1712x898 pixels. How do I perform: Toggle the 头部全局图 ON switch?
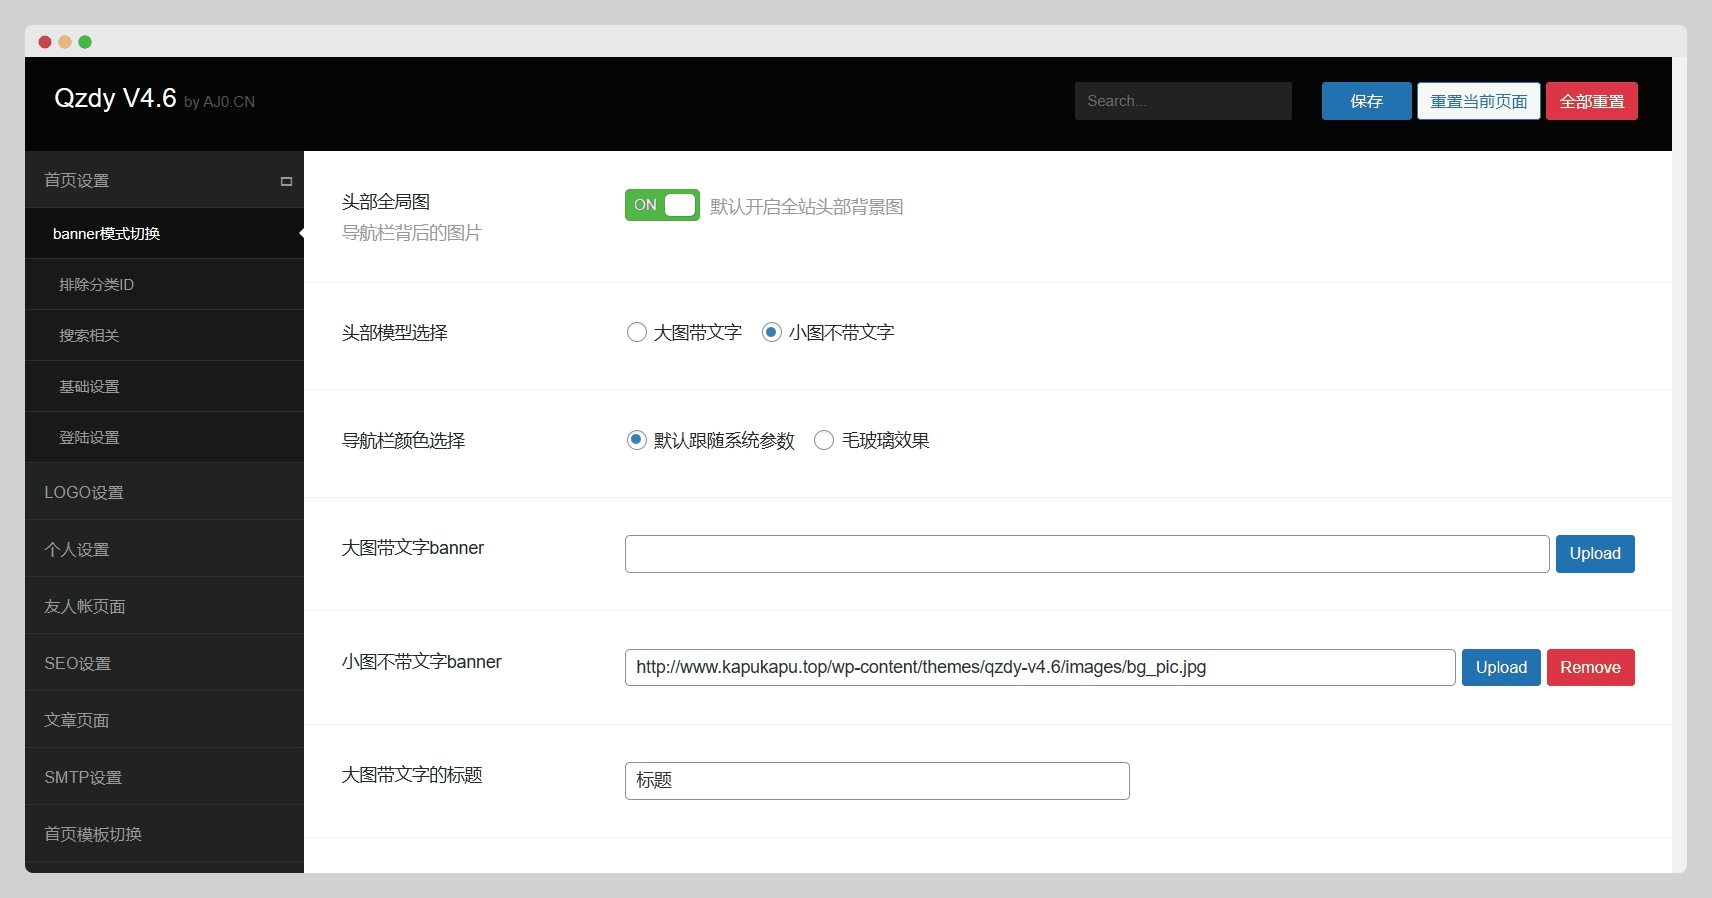[662, 205]
